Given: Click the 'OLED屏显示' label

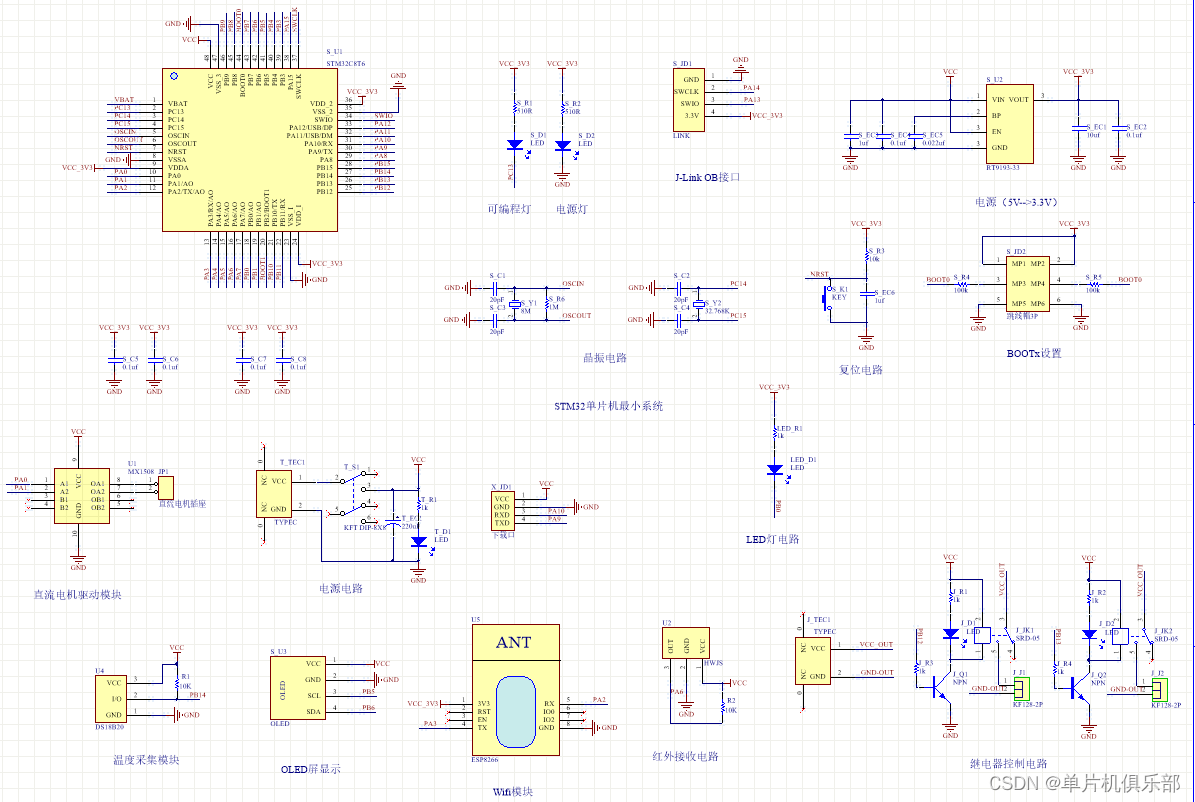Looking at the screenshot, I should (311, 769).
